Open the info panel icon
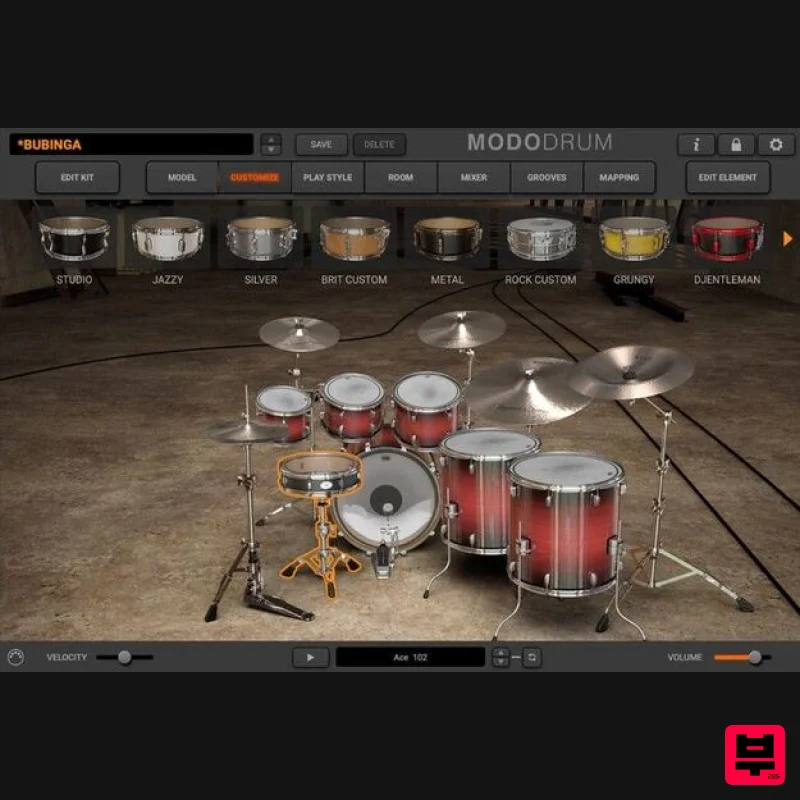800x800 pixels. 695,145
